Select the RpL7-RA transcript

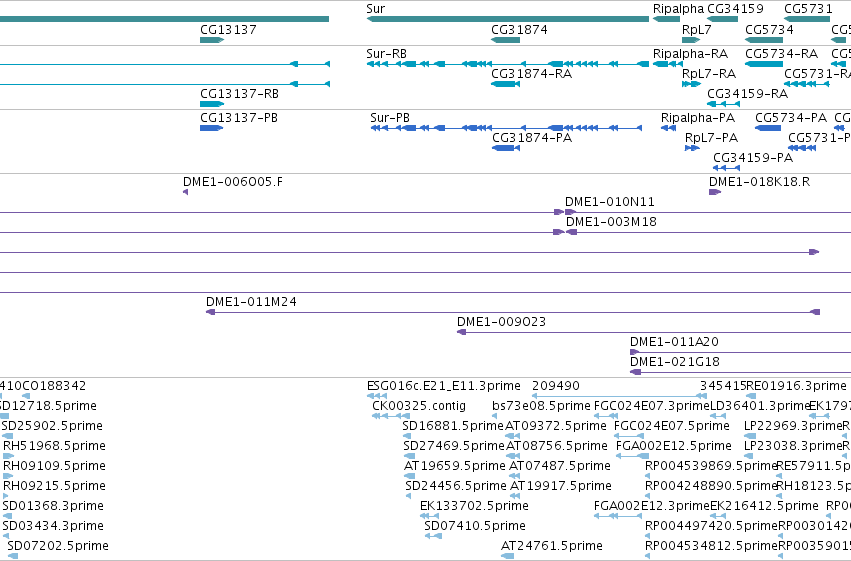(x=691, y=84)
